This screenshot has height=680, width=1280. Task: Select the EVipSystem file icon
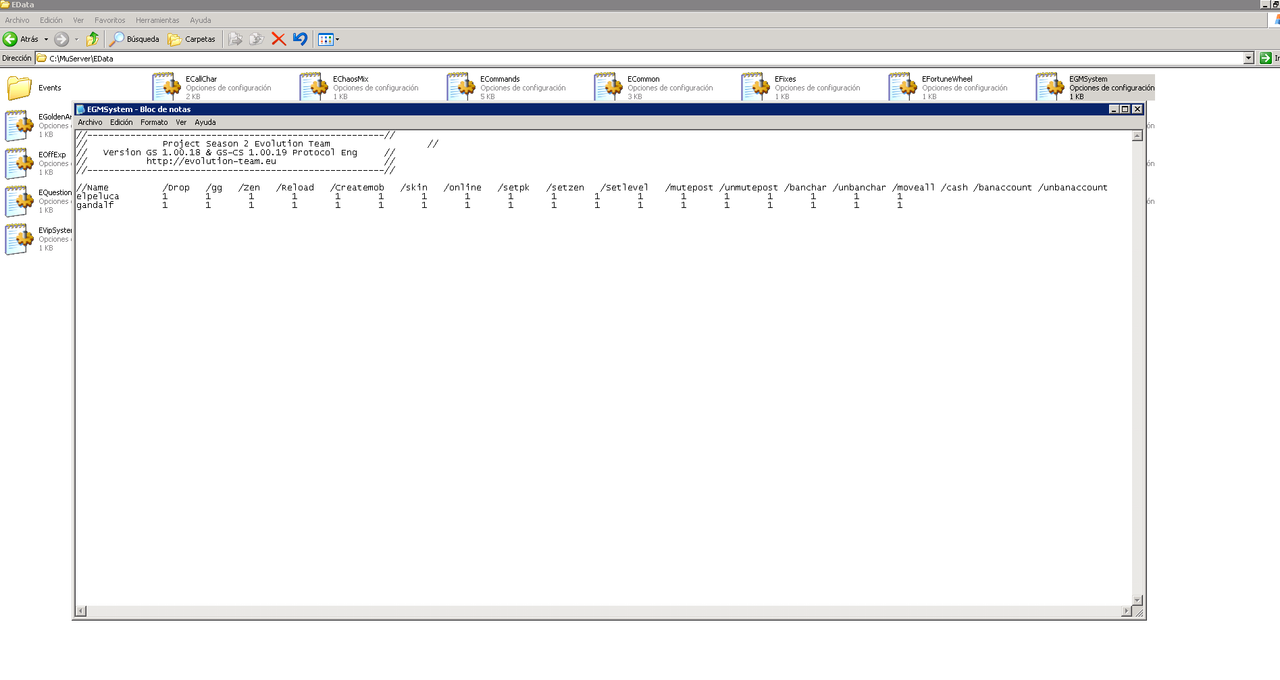19,239
